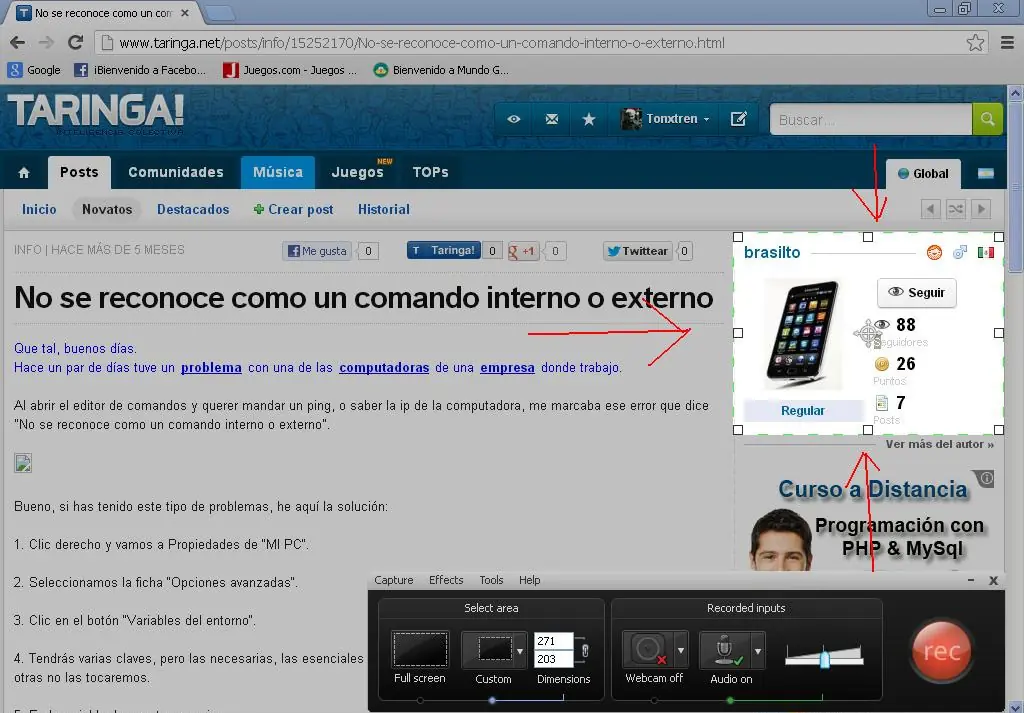1024x713 pixels.
Task: Open favorites star icon in header
Action: pyautogui.click(x=589, y=119)
